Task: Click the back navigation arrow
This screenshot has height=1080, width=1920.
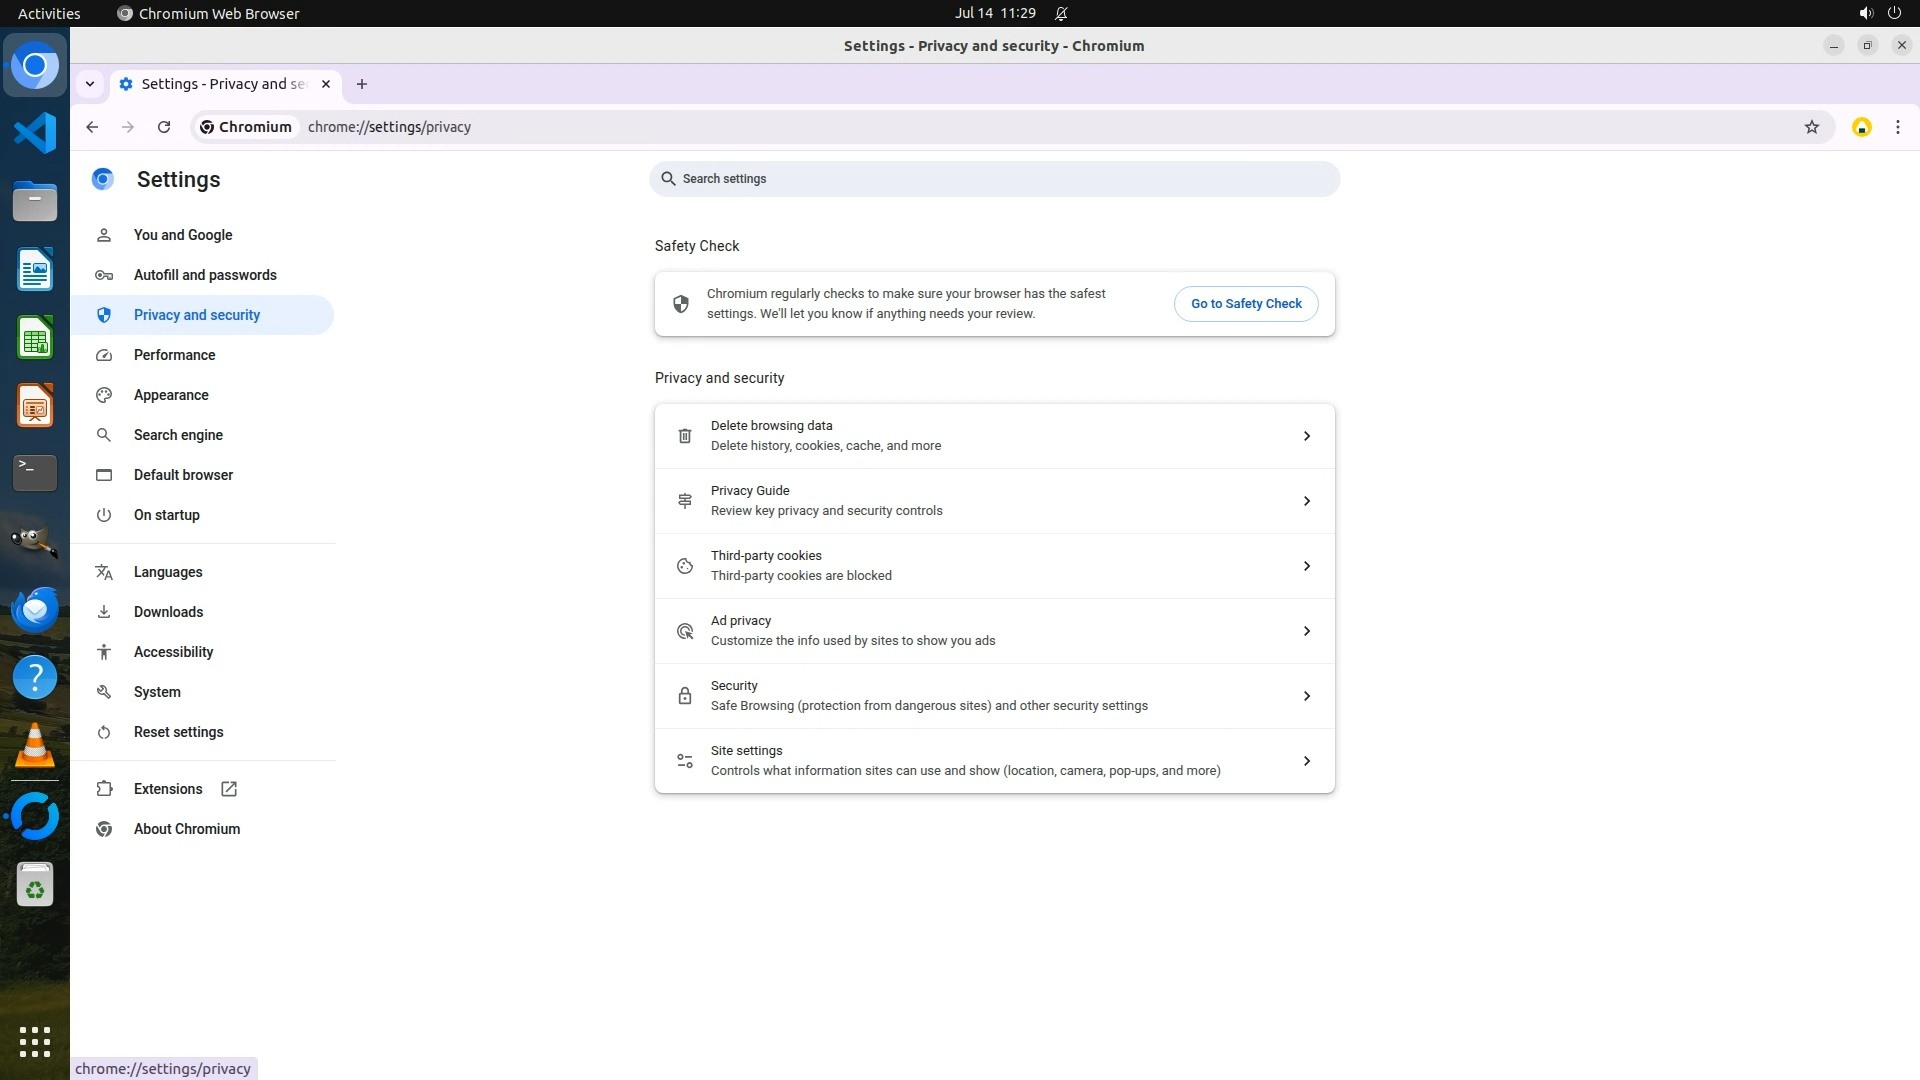Action: pyautogui.click(x=92, y=127)
